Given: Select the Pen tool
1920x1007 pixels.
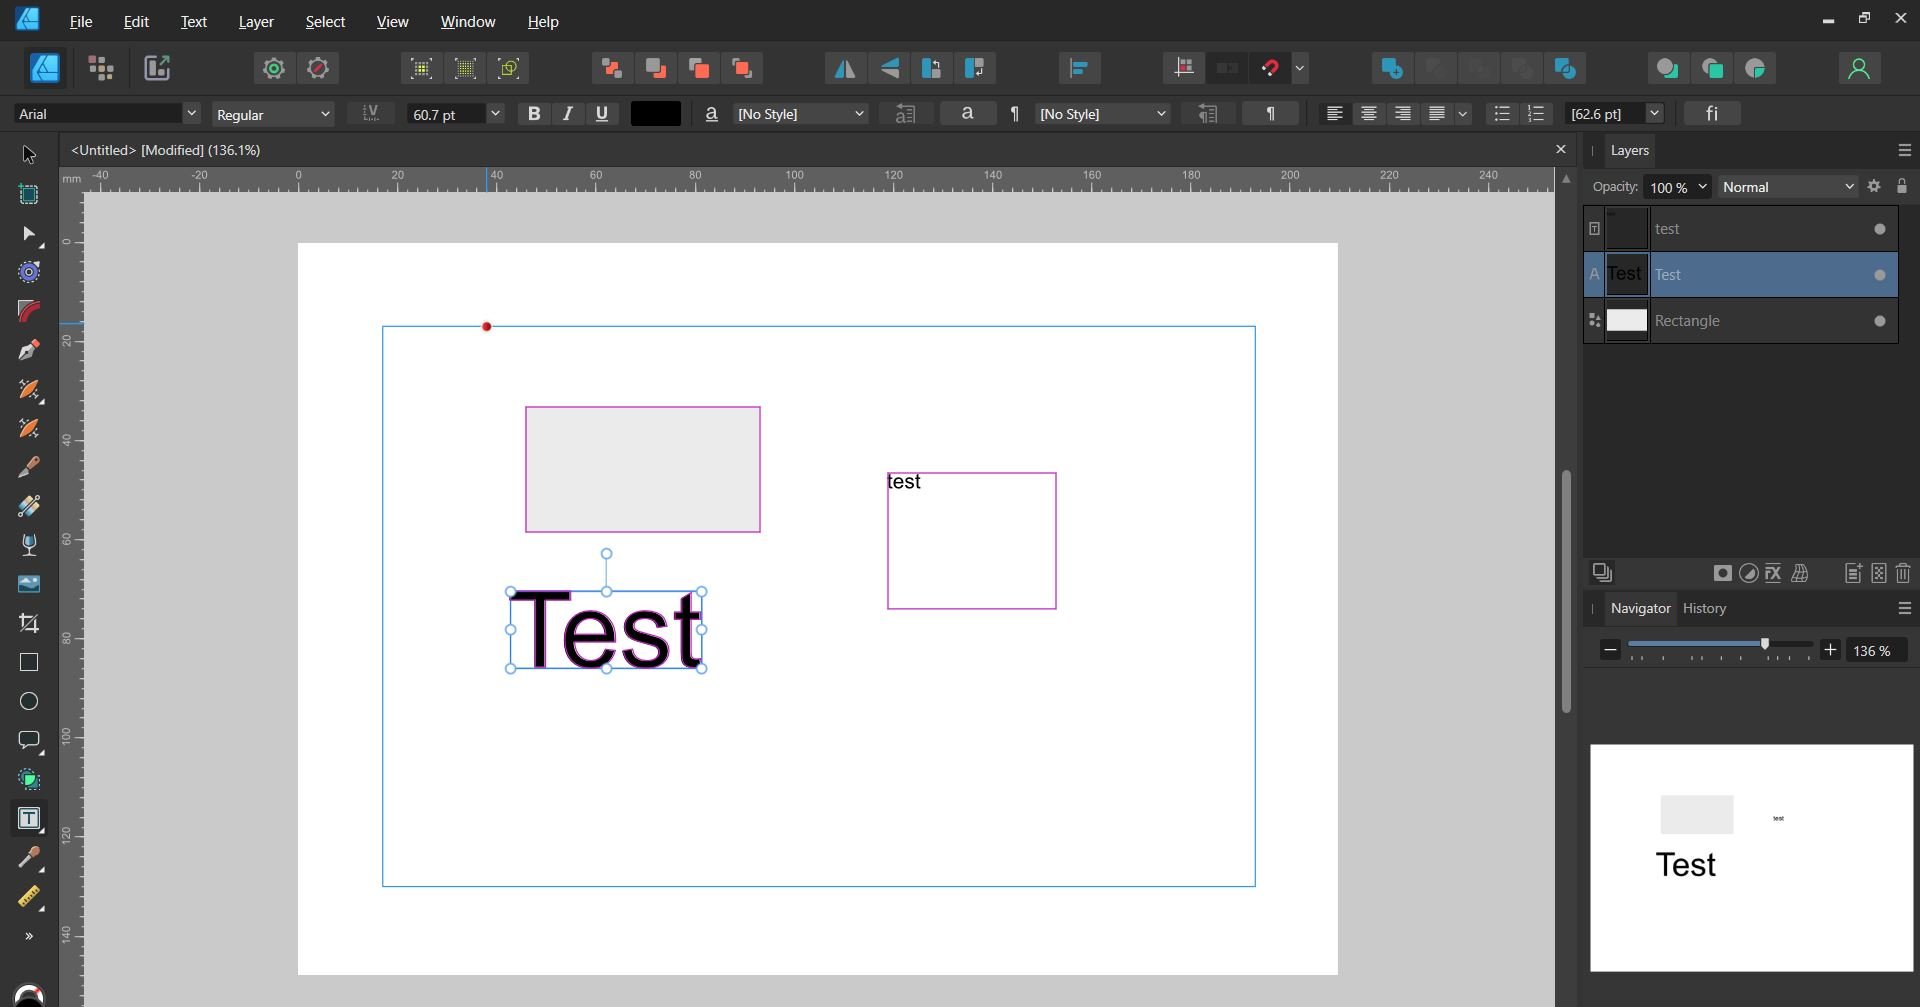Looking at the screenshot, I should click(x=29, y=351).
